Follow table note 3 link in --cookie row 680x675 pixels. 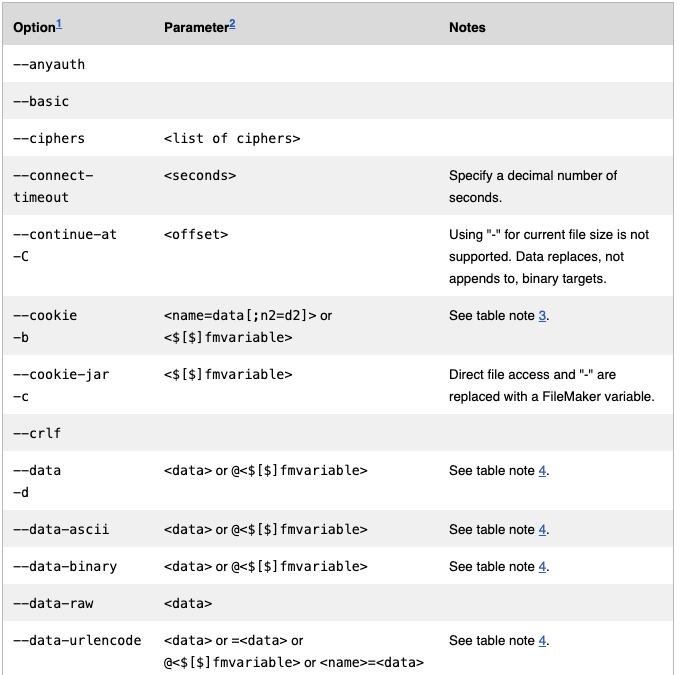542,315
